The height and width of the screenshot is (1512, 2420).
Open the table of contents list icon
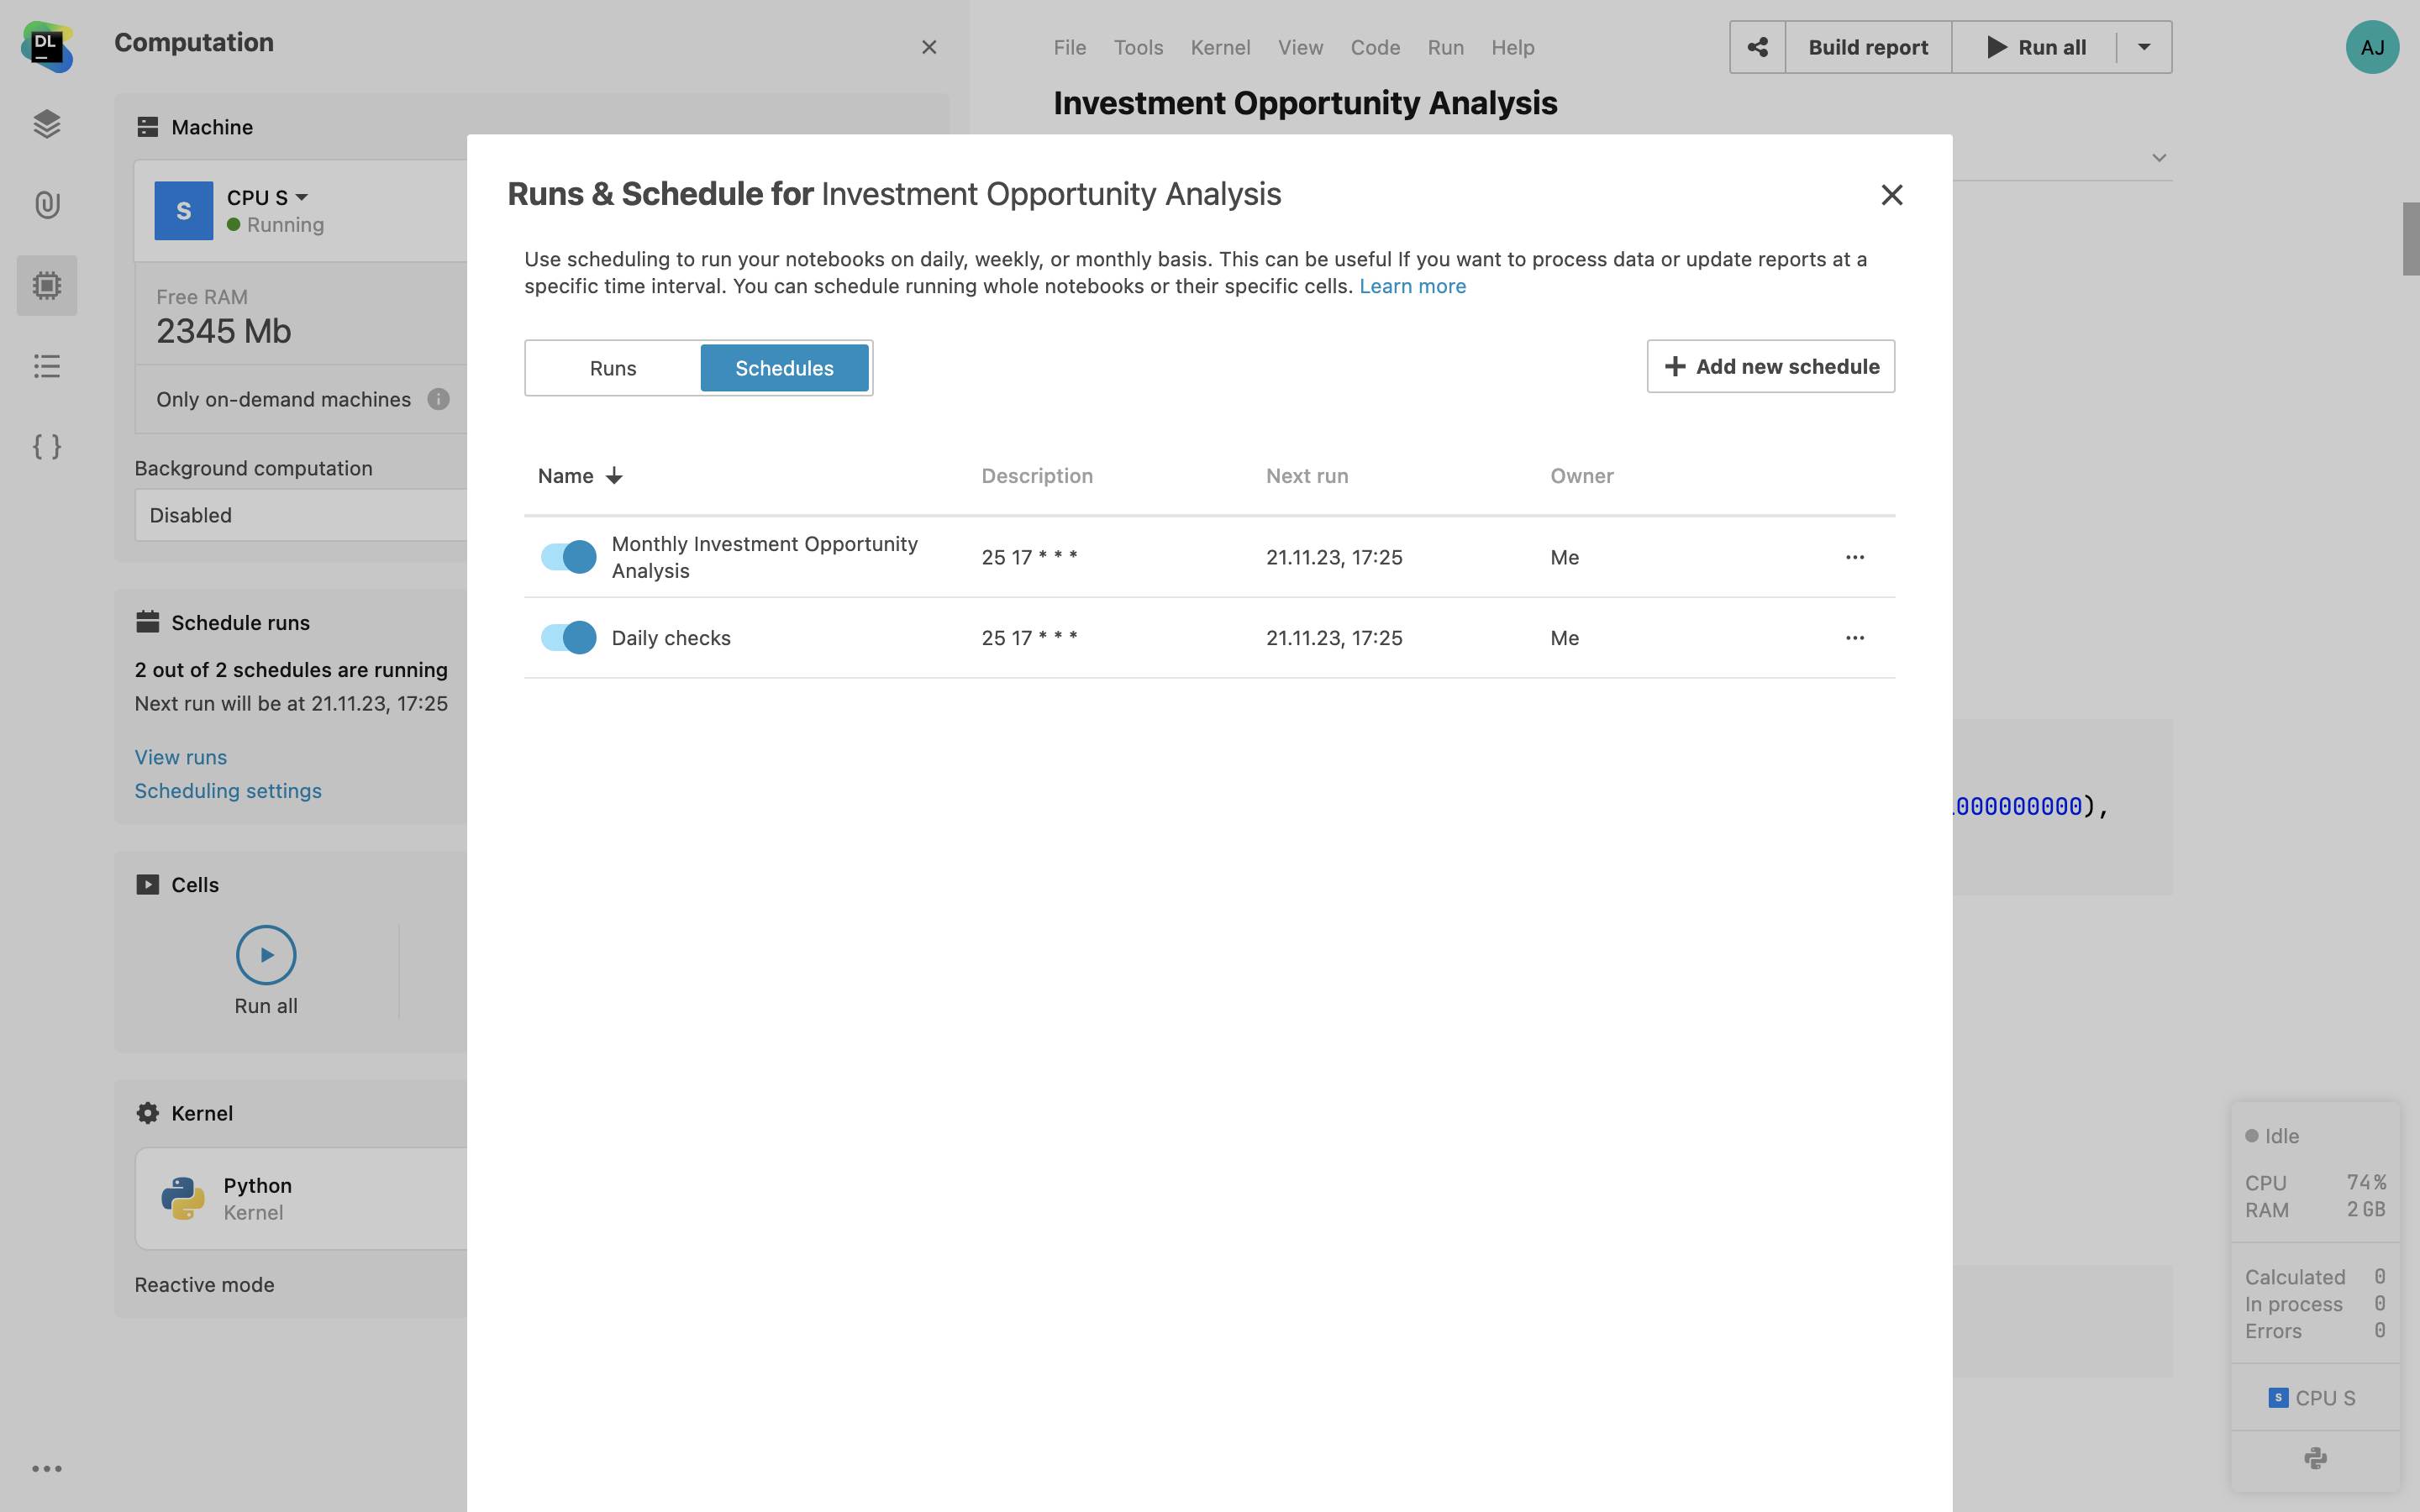(47, 366)
